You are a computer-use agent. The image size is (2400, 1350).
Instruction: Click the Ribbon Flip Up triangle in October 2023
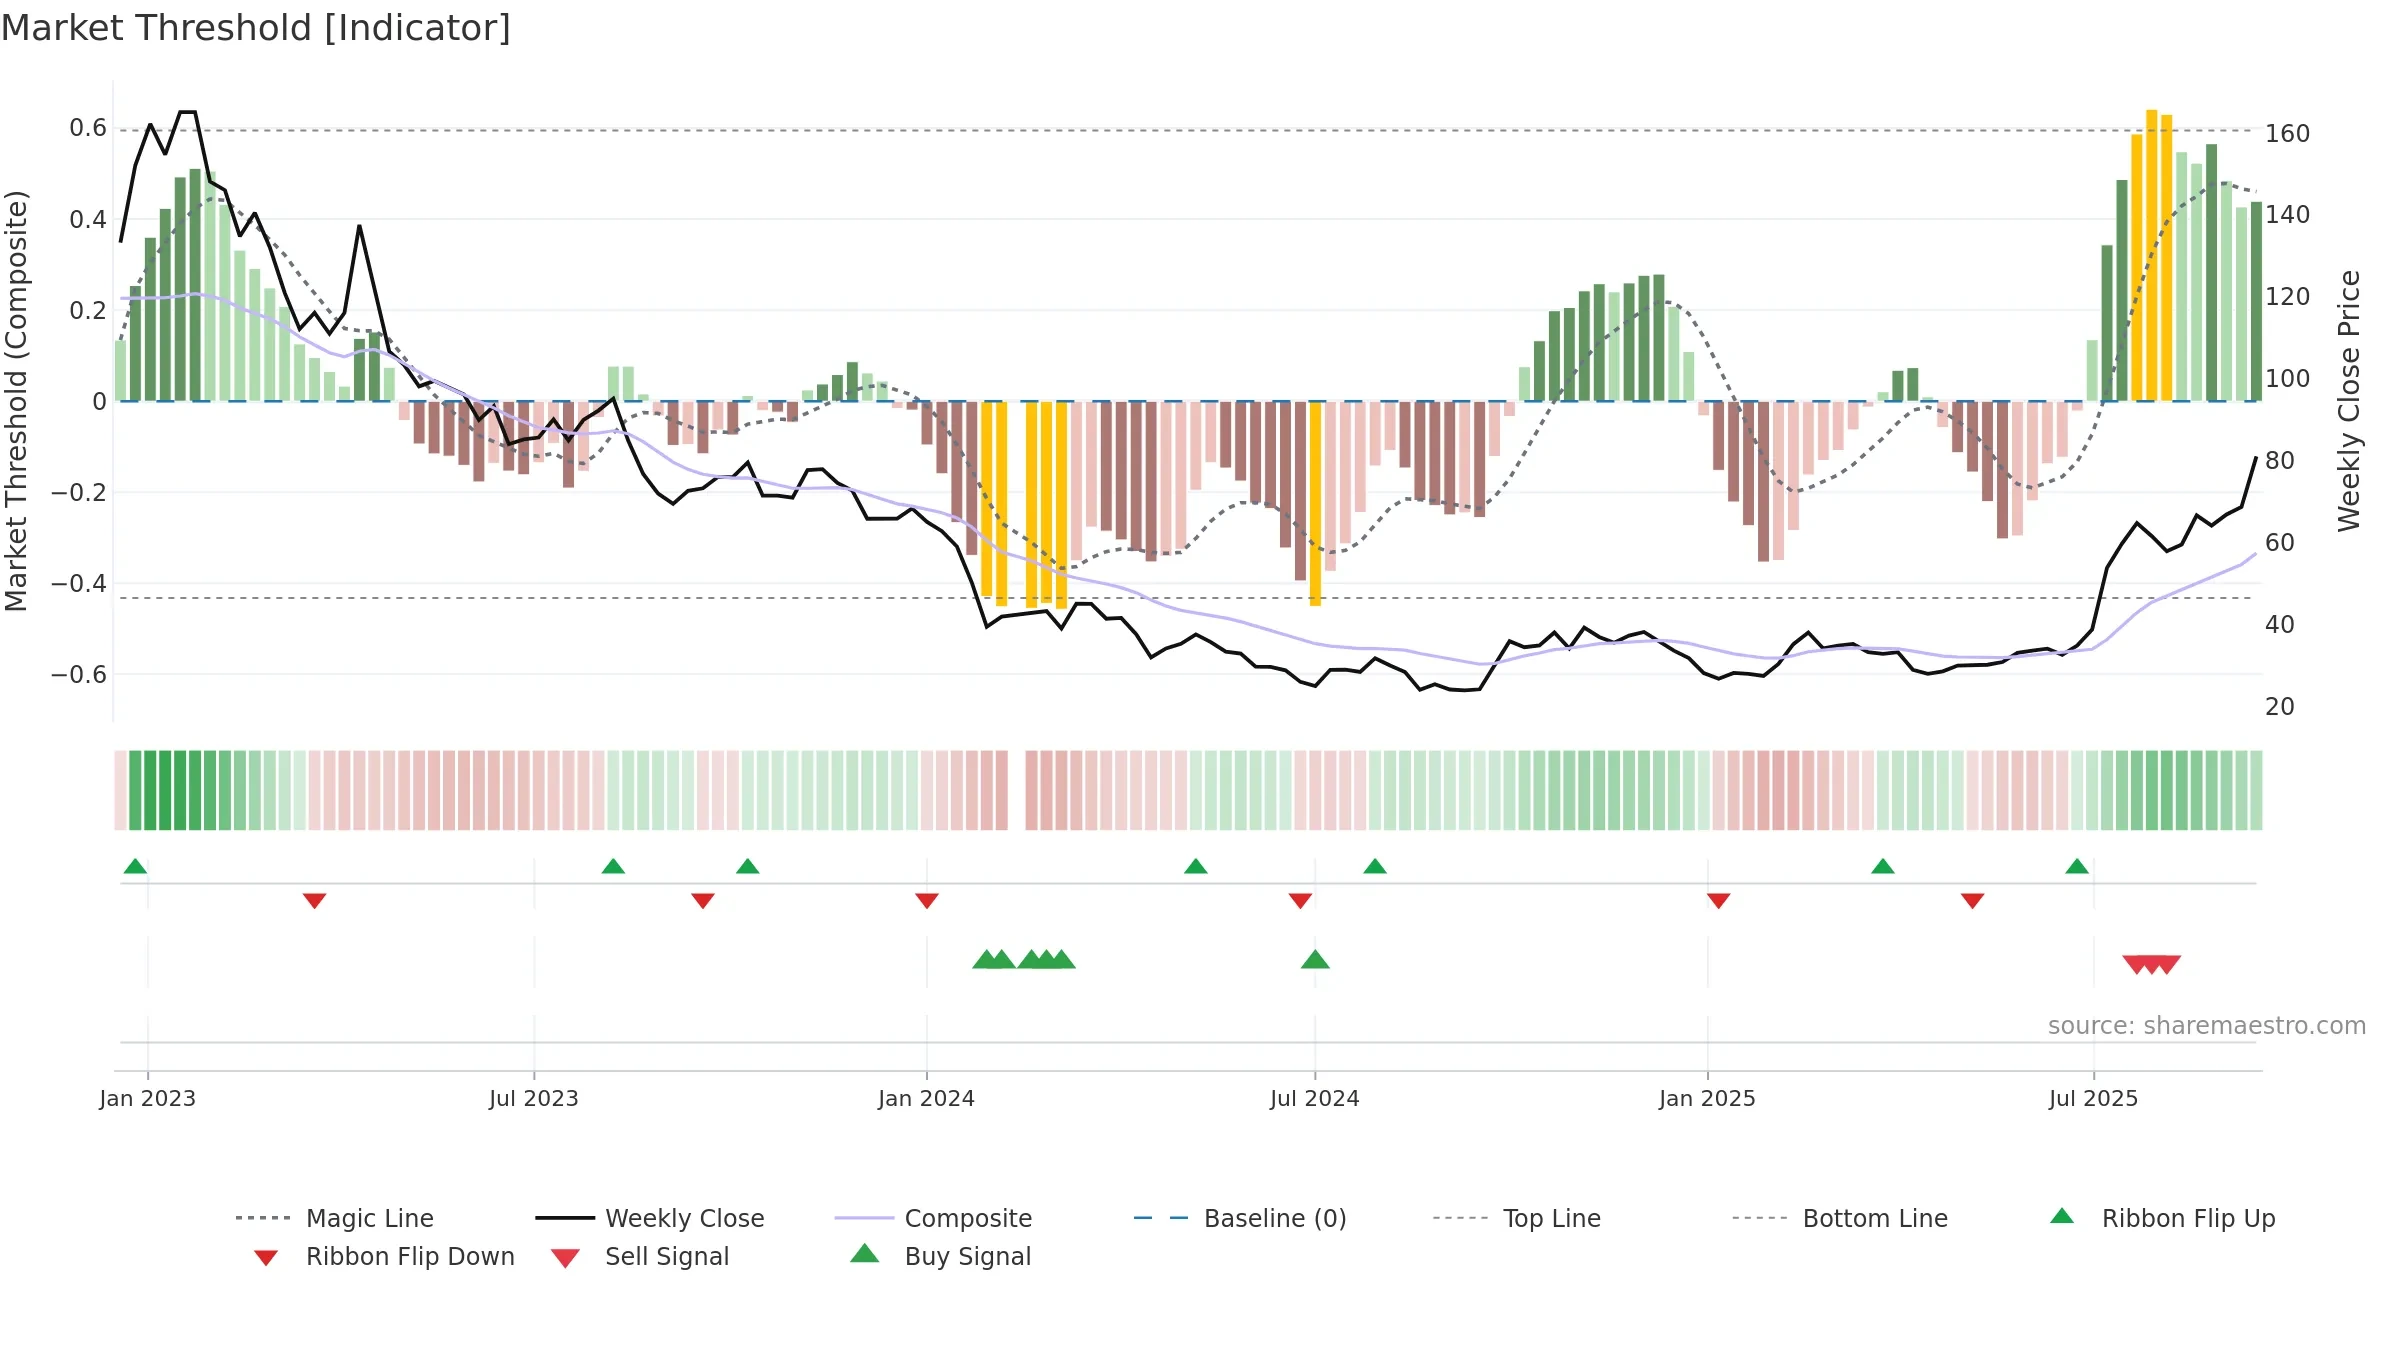(x=747, y=866)
